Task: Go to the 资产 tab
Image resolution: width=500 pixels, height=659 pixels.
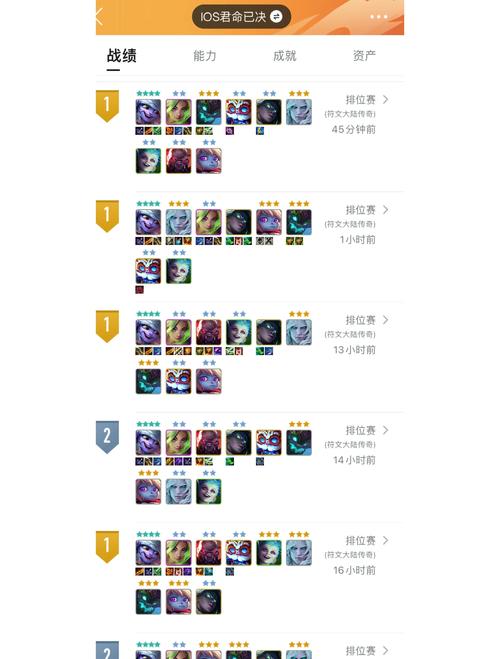Action: [x=364, y=55]
